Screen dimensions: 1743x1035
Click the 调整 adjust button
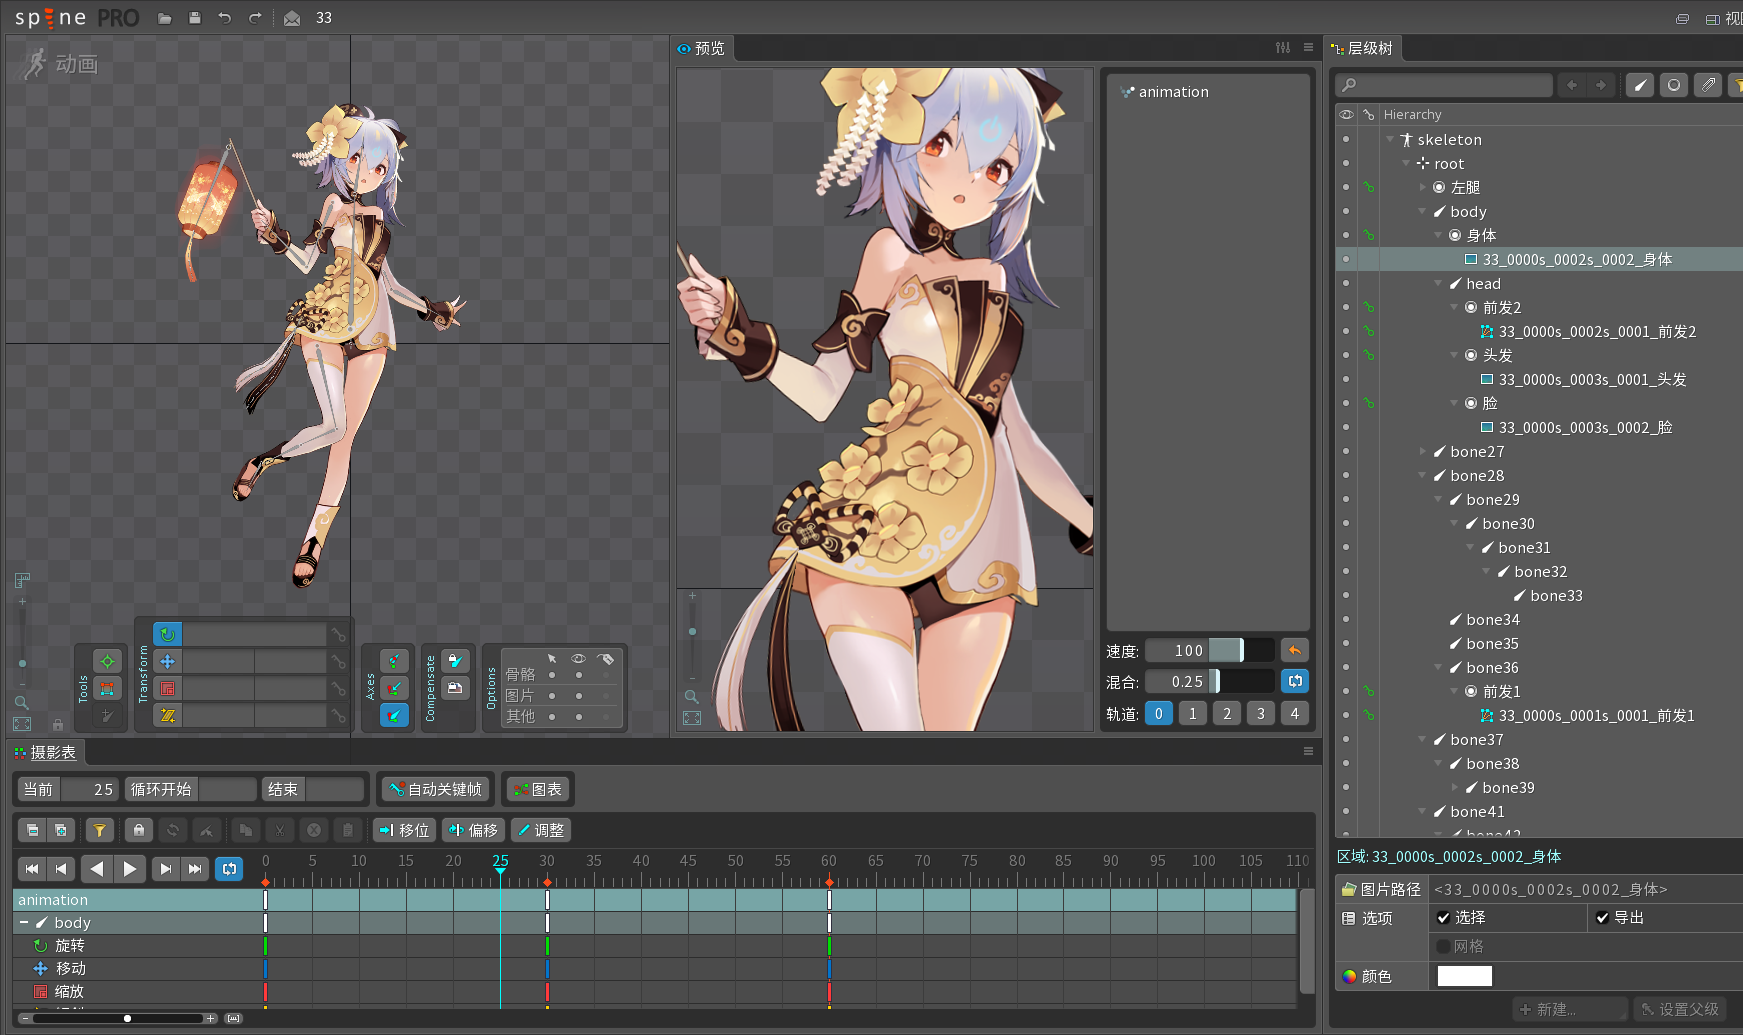[541, 830]
